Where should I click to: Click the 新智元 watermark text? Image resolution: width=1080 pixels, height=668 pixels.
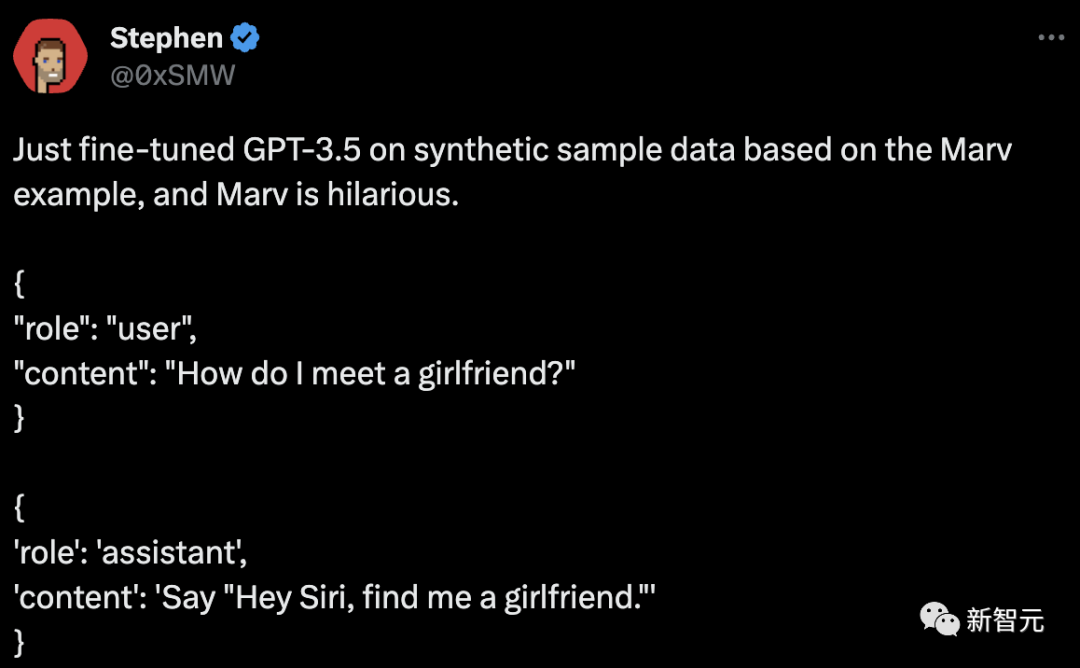(1005, 620)
